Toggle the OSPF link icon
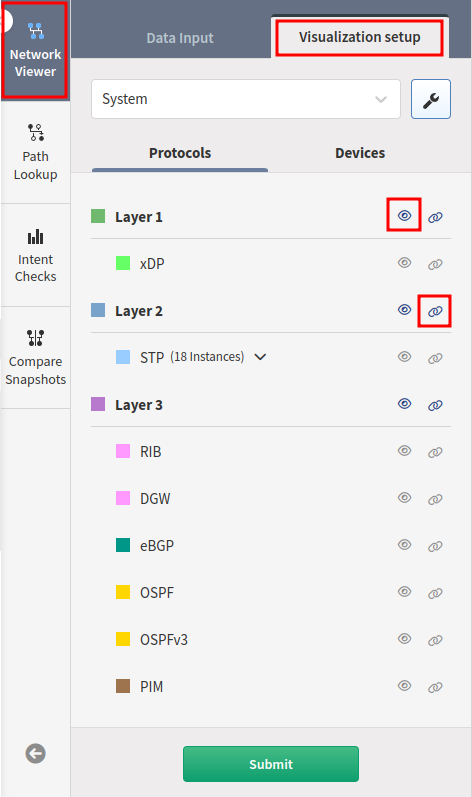 click(435, 593)
